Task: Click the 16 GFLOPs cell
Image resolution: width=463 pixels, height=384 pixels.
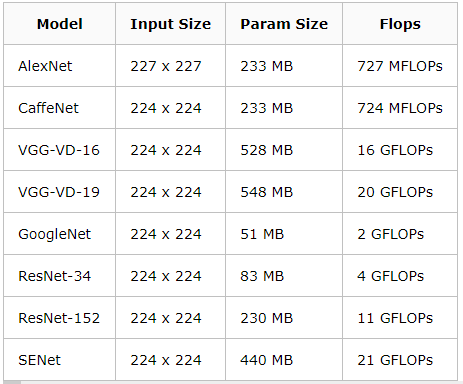Action: pos(400,150)
